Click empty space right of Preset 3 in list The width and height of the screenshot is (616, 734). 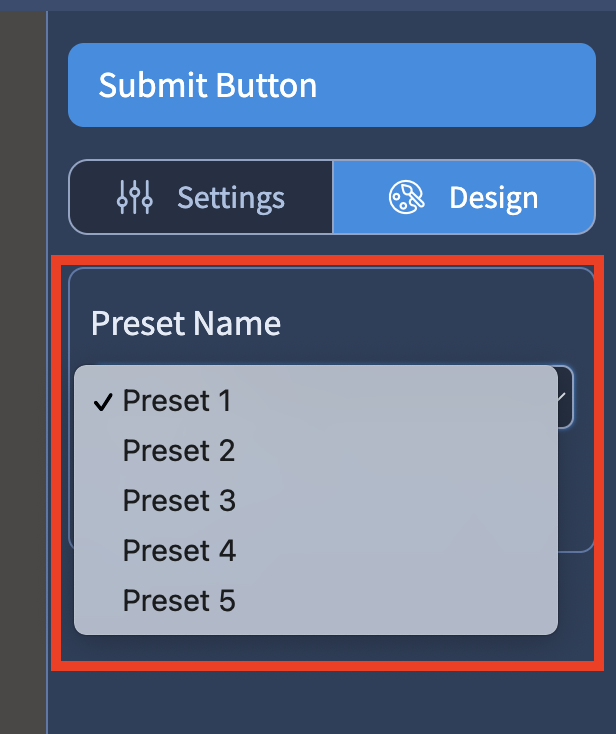(x=398, y=500)
